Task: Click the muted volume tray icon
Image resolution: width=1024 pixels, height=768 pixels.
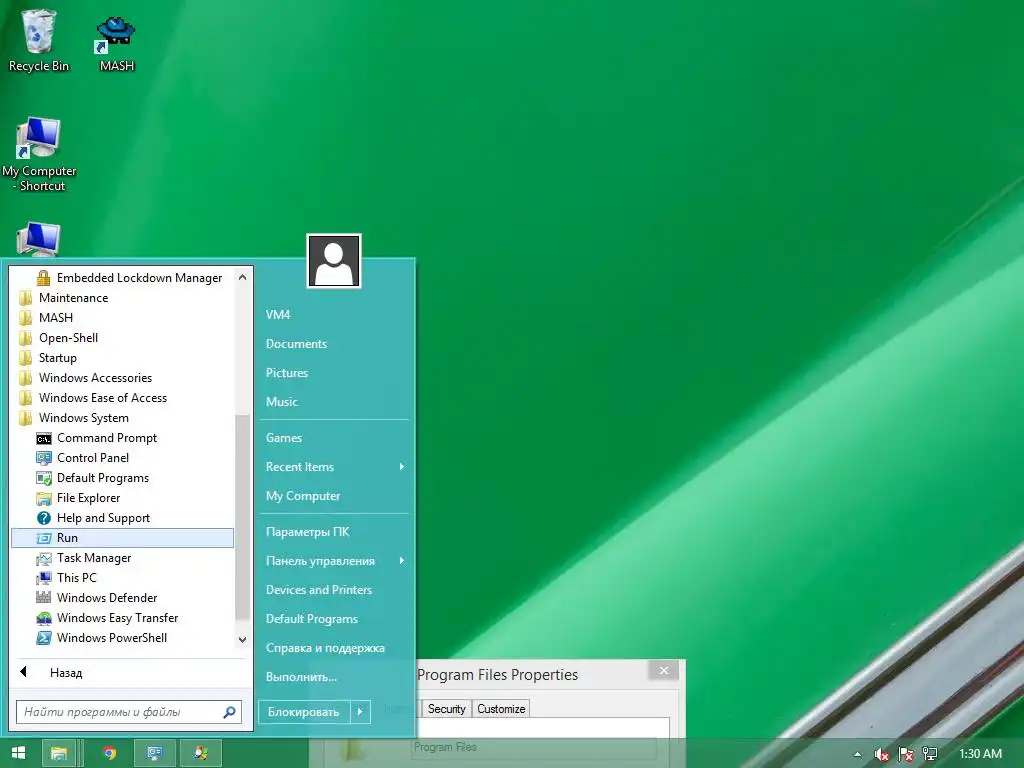Action: point(881,754)
